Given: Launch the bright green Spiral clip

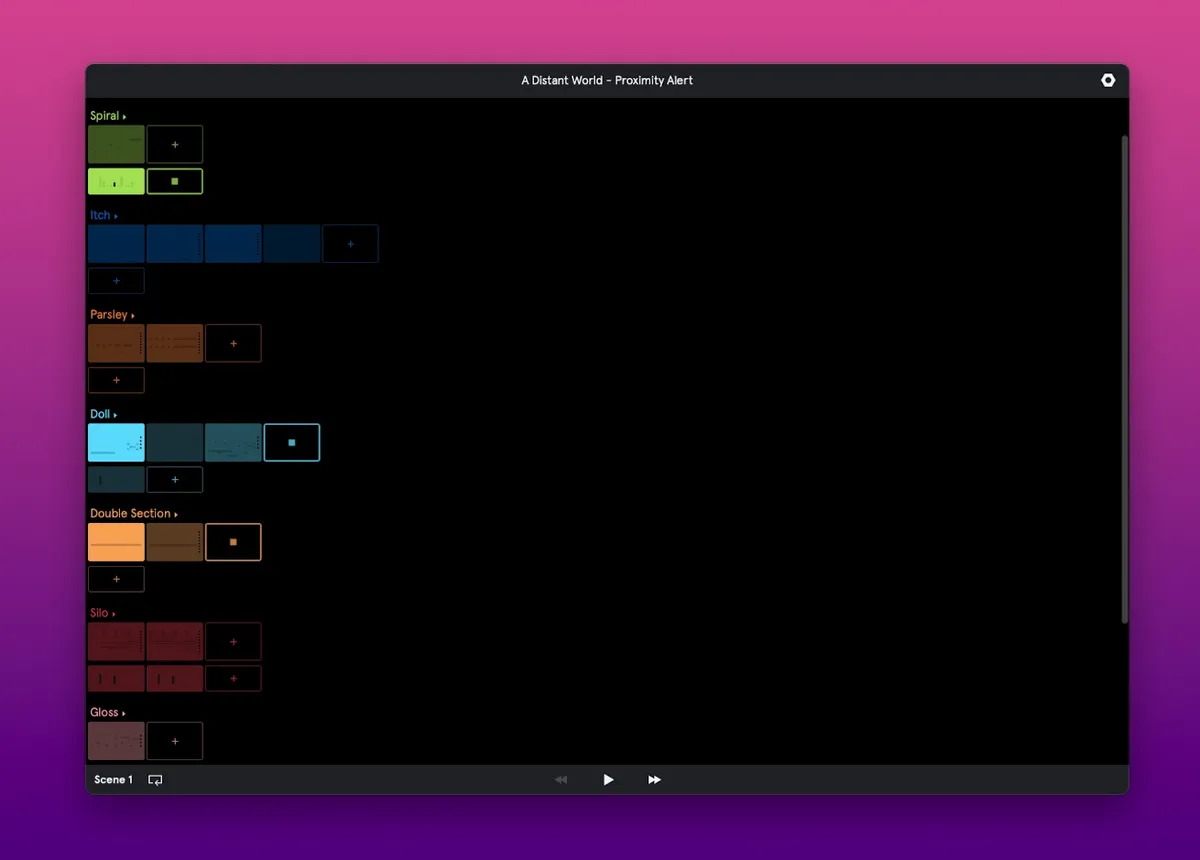Looking at the screenshot, I should (x=116, y=181).
